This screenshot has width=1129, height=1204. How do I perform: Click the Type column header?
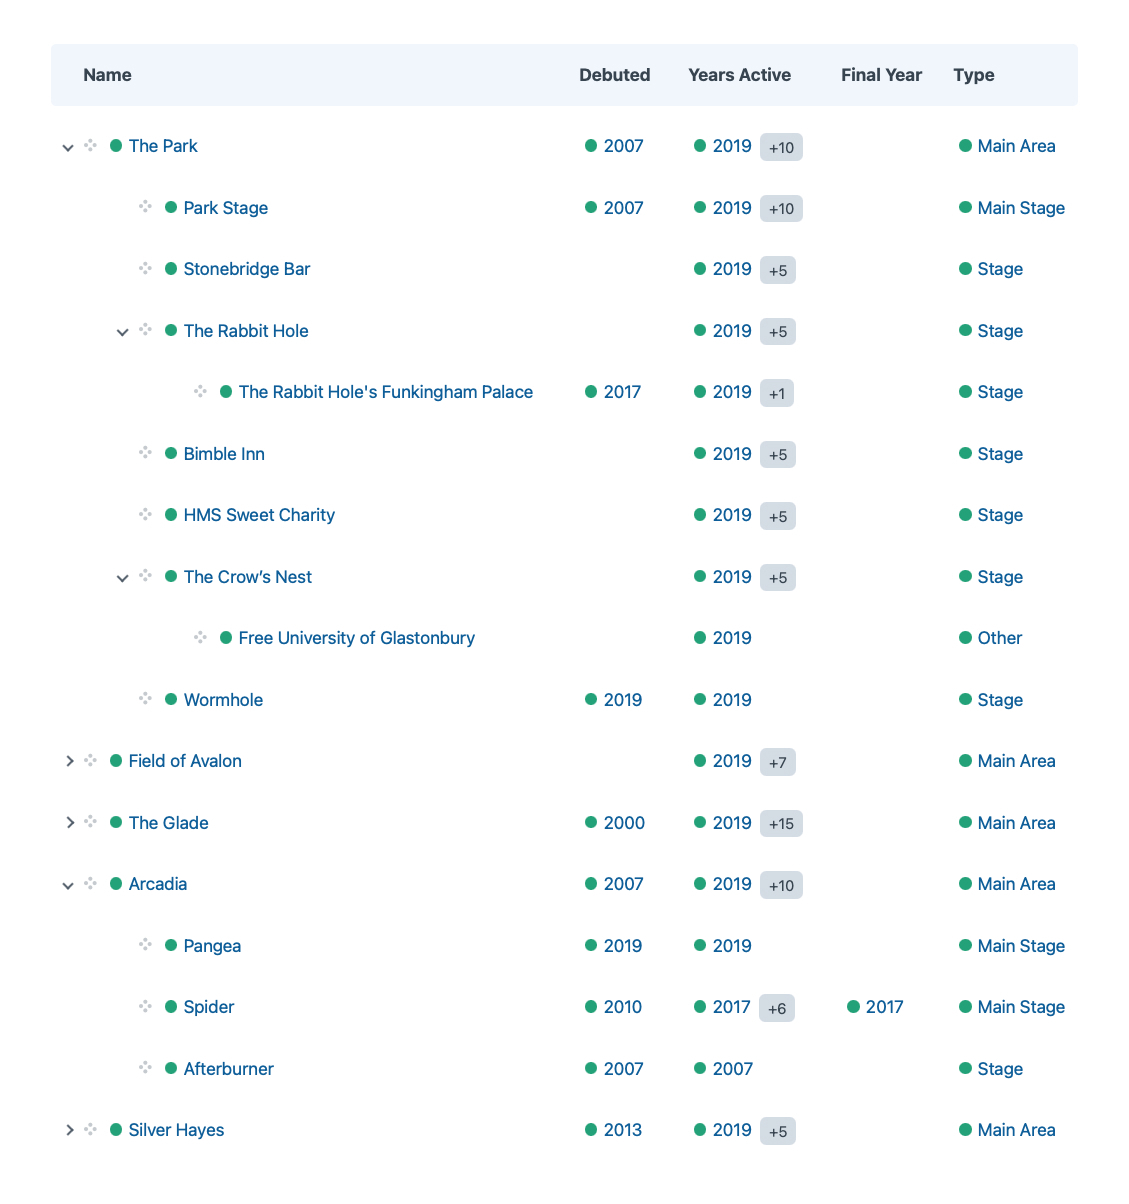(x=974, y=75)
